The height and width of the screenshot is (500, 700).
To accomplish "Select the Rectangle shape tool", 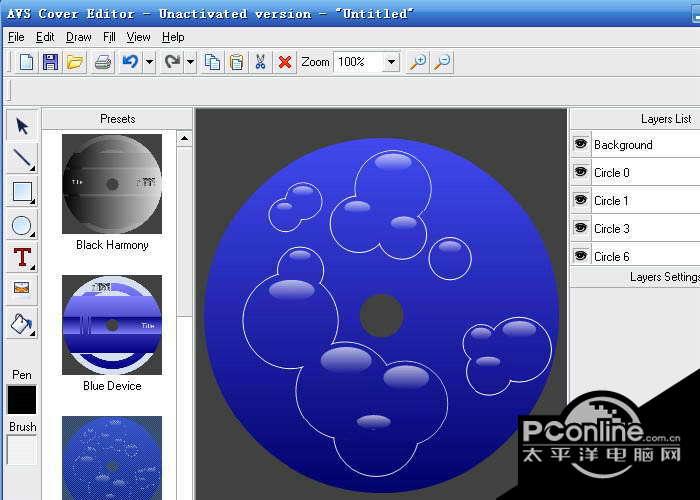I will 22,192.
